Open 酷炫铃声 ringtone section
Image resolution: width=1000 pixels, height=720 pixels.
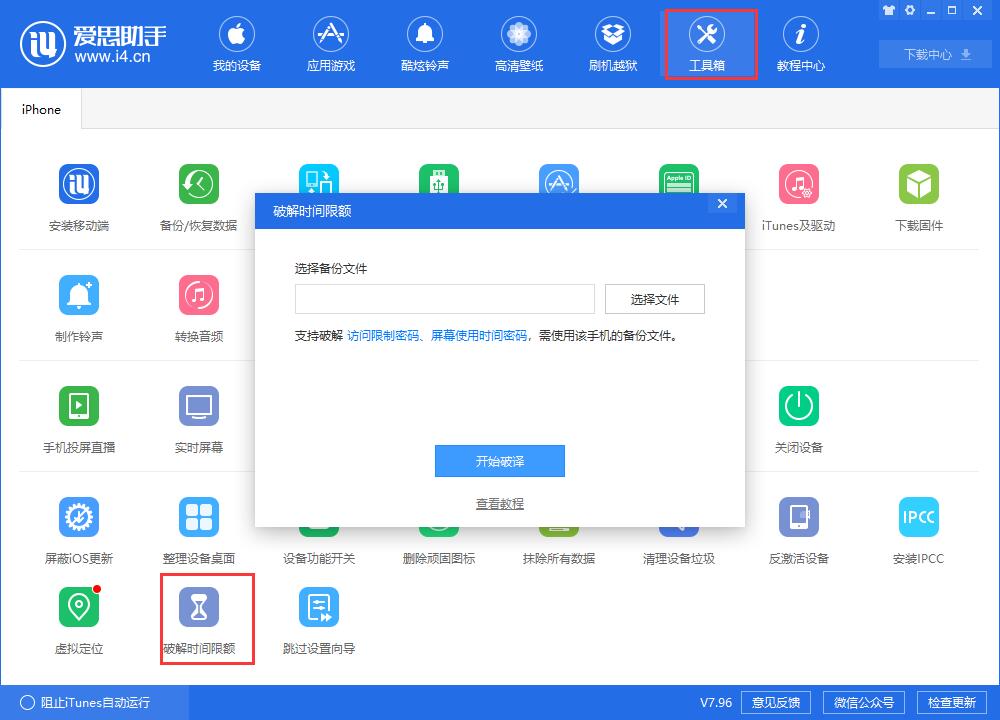coord(424,43)
